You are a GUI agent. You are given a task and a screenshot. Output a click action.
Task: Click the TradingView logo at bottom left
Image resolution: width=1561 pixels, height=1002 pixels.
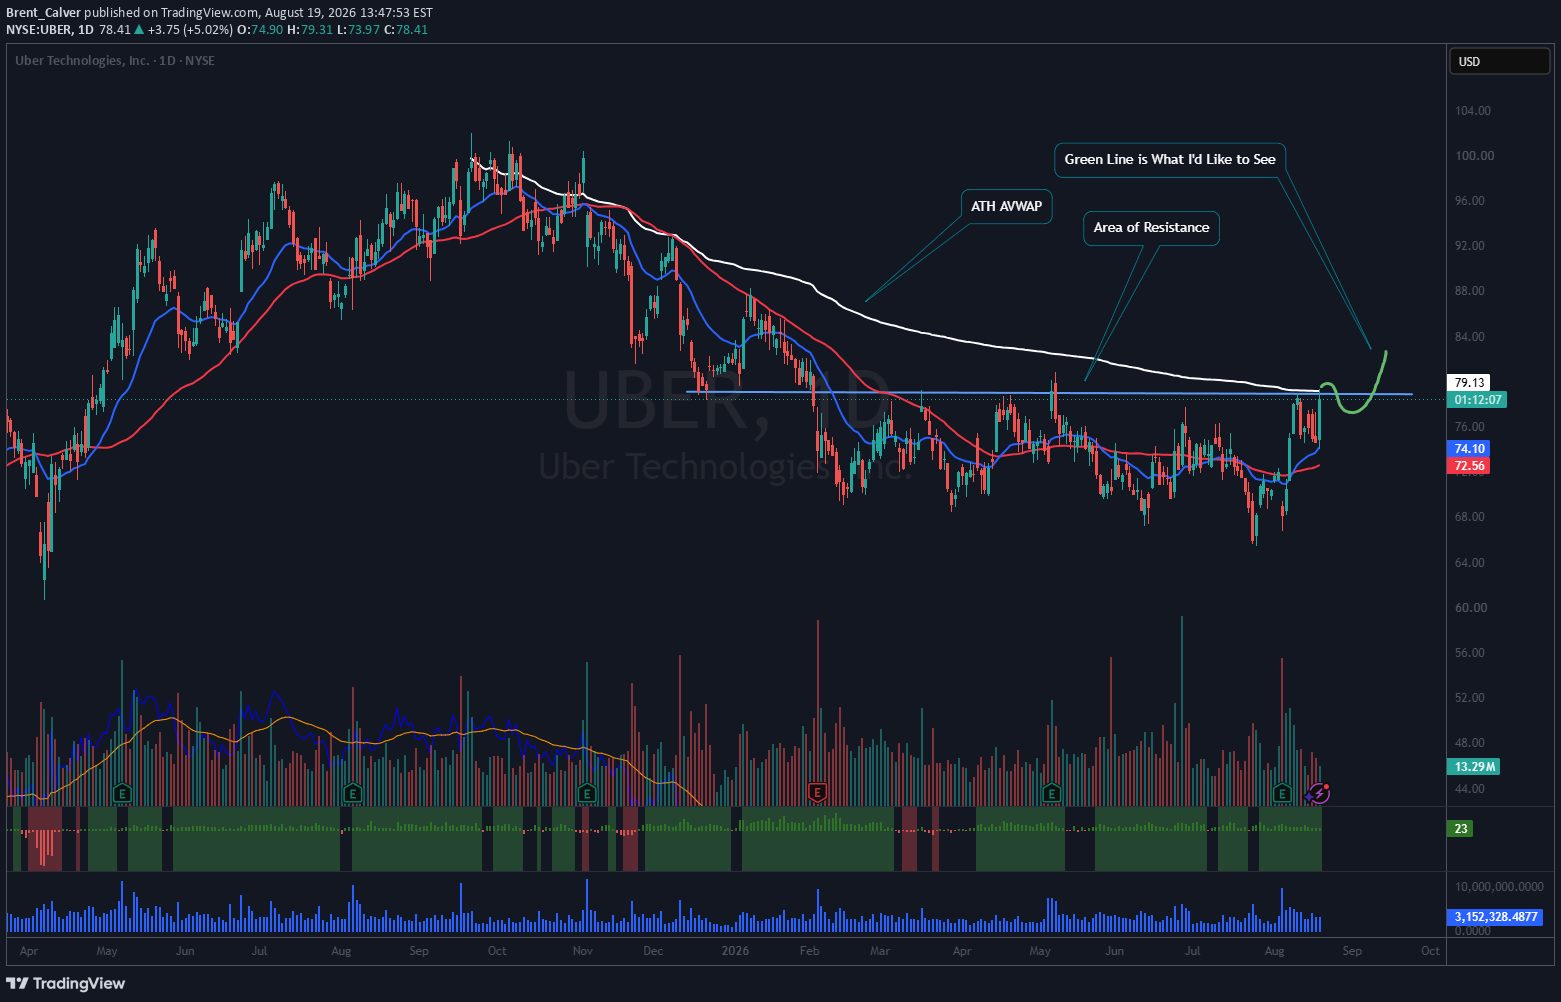pyautogui.click(x=66, y=983)
